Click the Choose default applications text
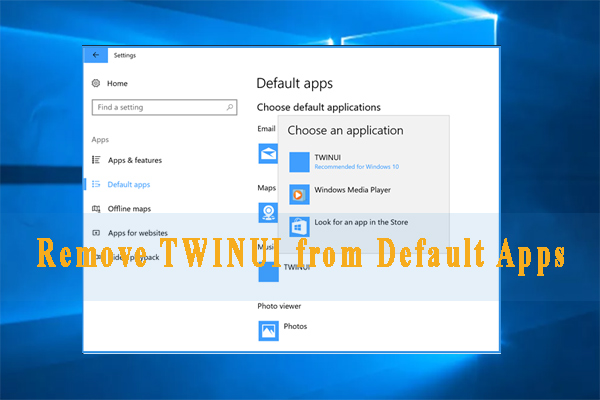Viewport: 600px width, 400px height. coord(319,107)
